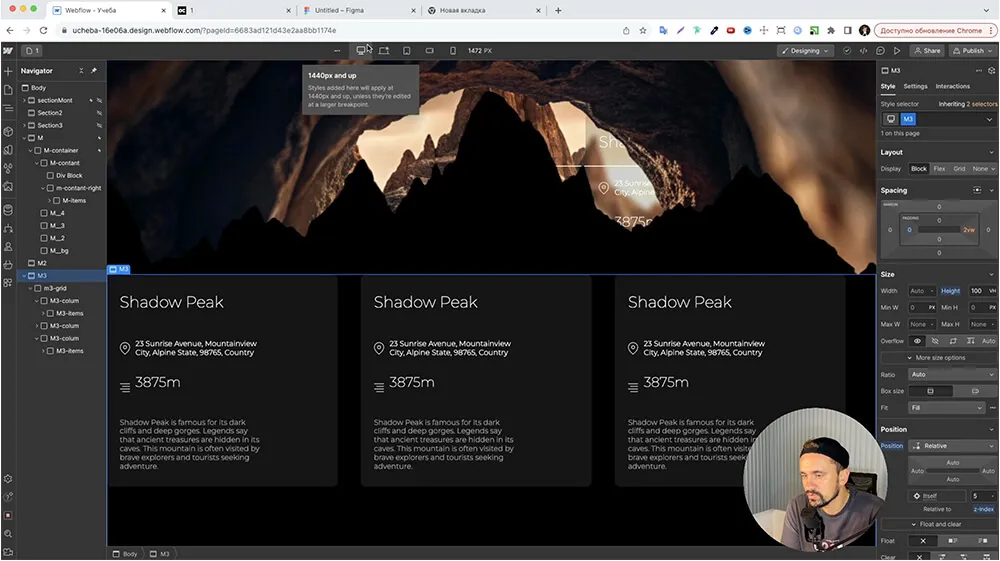Toggle visibility of Section2 in Navigator
This screenshot has width=1000, height=561.
(99, 113)
